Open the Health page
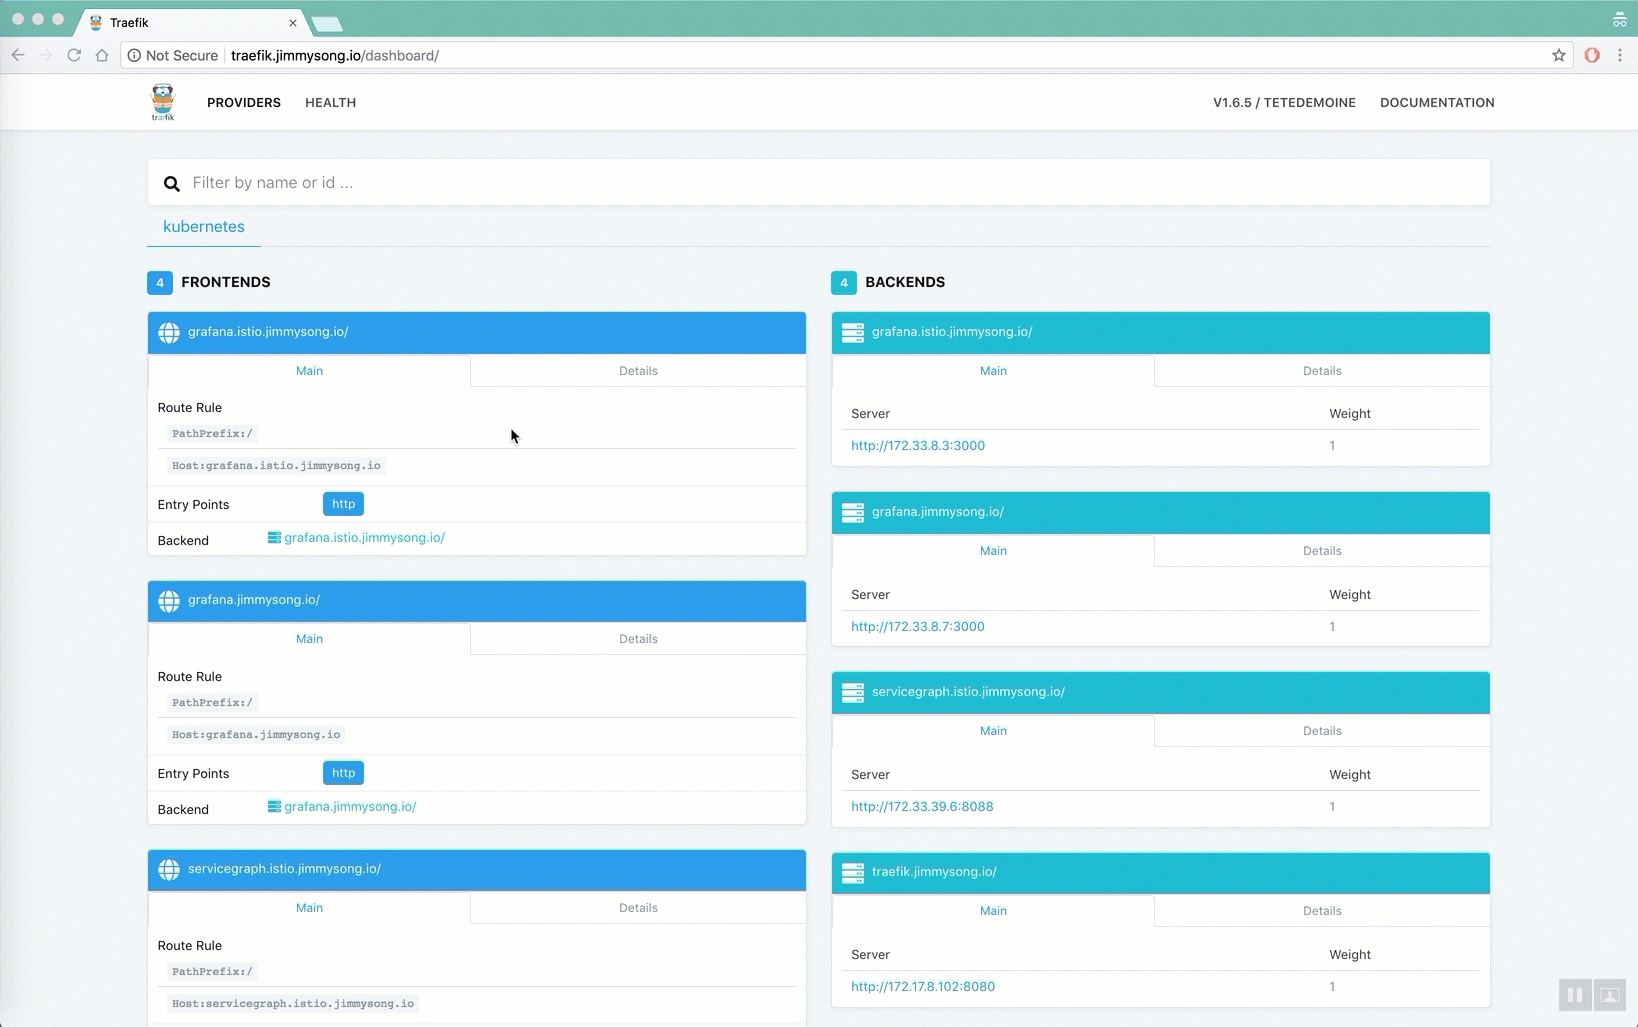Screen dimensions: 1638x1027 coord(330,102)
